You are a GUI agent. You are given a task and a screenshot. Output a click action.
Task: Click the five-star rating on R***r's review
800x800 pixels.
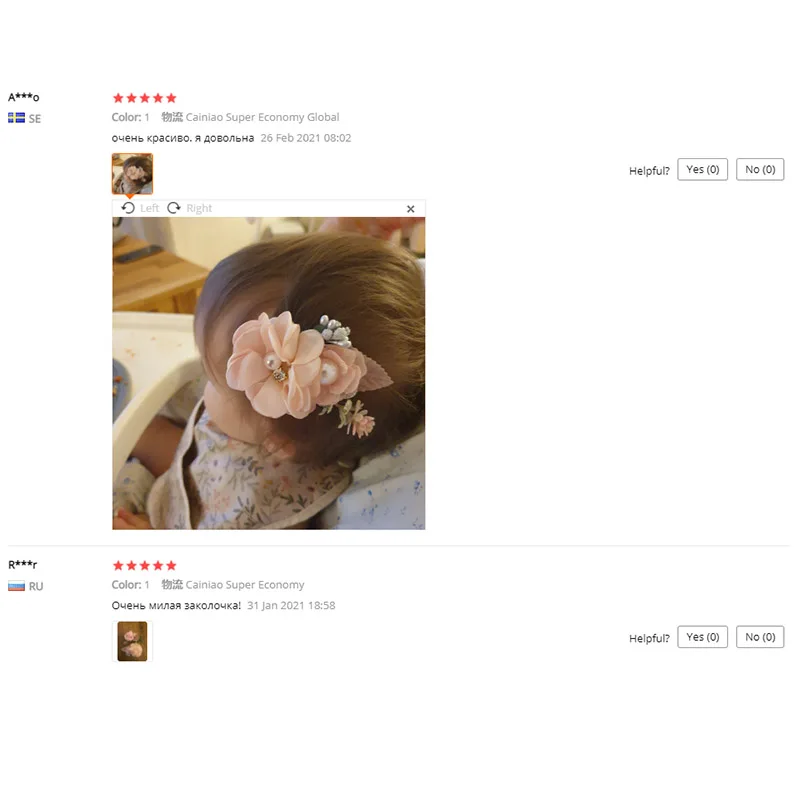pos(144,565)
